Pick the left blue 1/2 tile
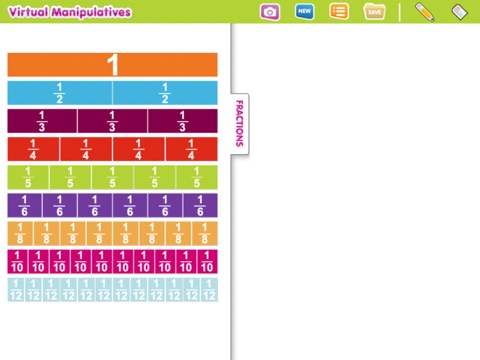This screenshot has height=360, width=480. 60,93
